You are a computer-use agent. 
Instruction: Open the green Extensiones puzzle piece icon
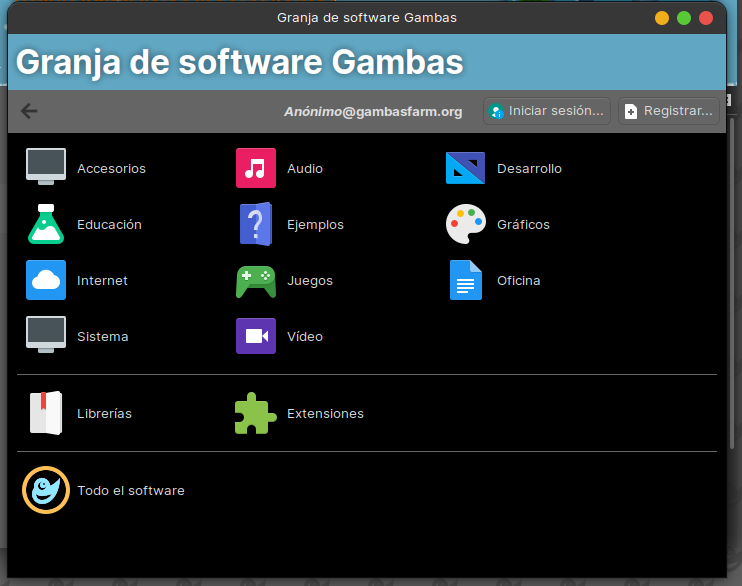tap(256, 413)
